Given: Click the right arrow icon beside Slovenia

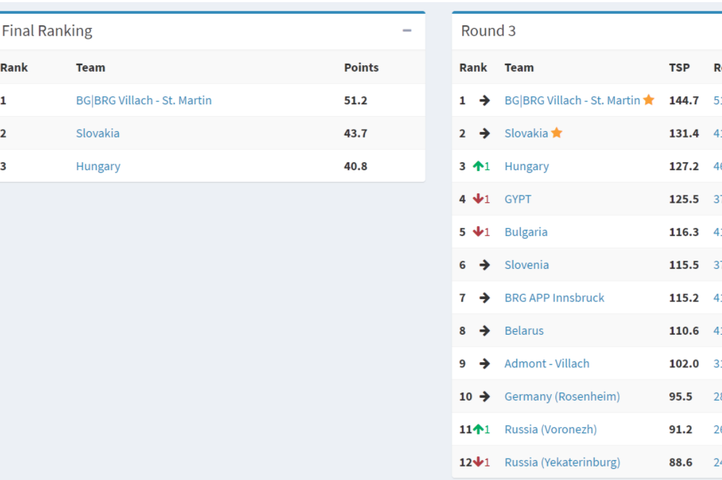Looking at the screenshot, I should pos(484,265).
